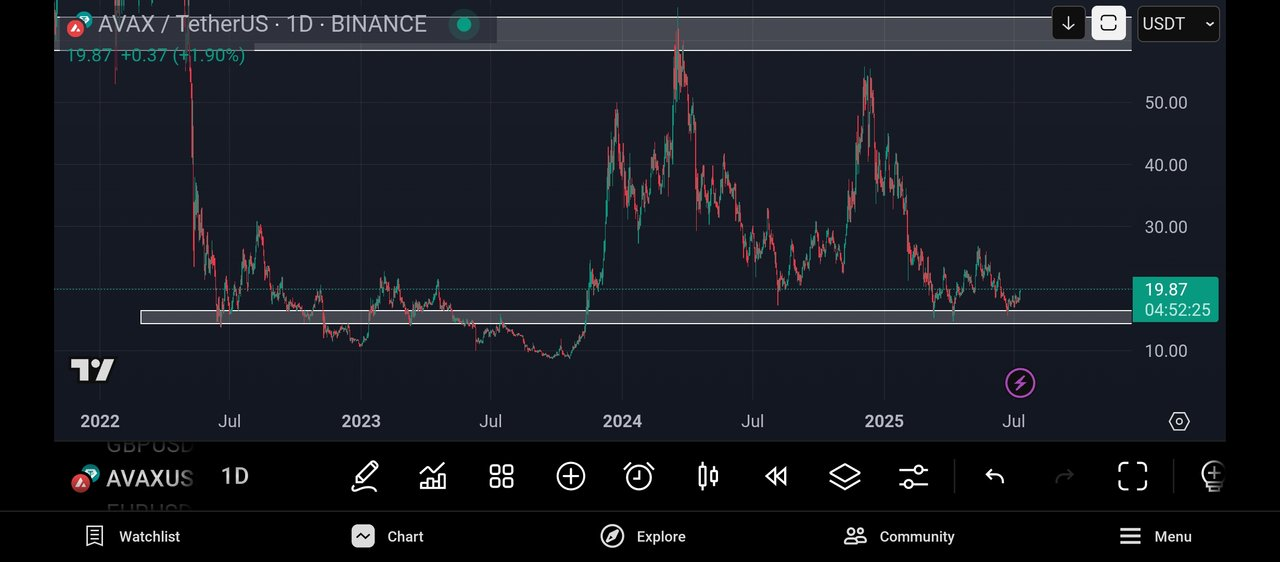The image size is (1280, 562).
Task: Switch to the Community tab
Action: [899, 537]
